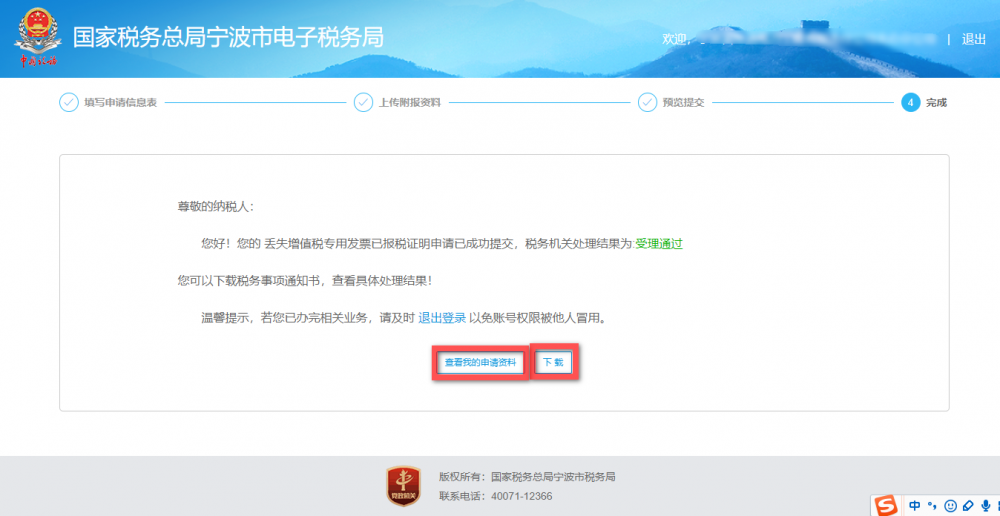The height and width of the screenshot is (516, 1000).
Task: Go to the 上传附报资料 step
Action: [410, 103]
